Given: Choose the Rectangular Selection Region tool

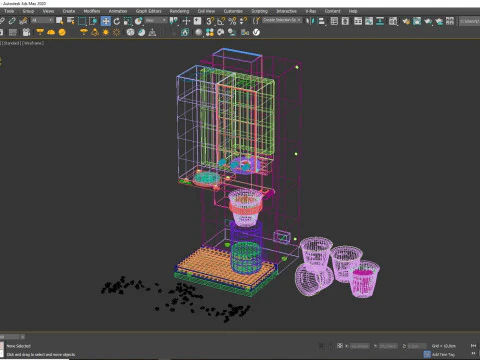Looking at the screenshot, I should [82, 21].
